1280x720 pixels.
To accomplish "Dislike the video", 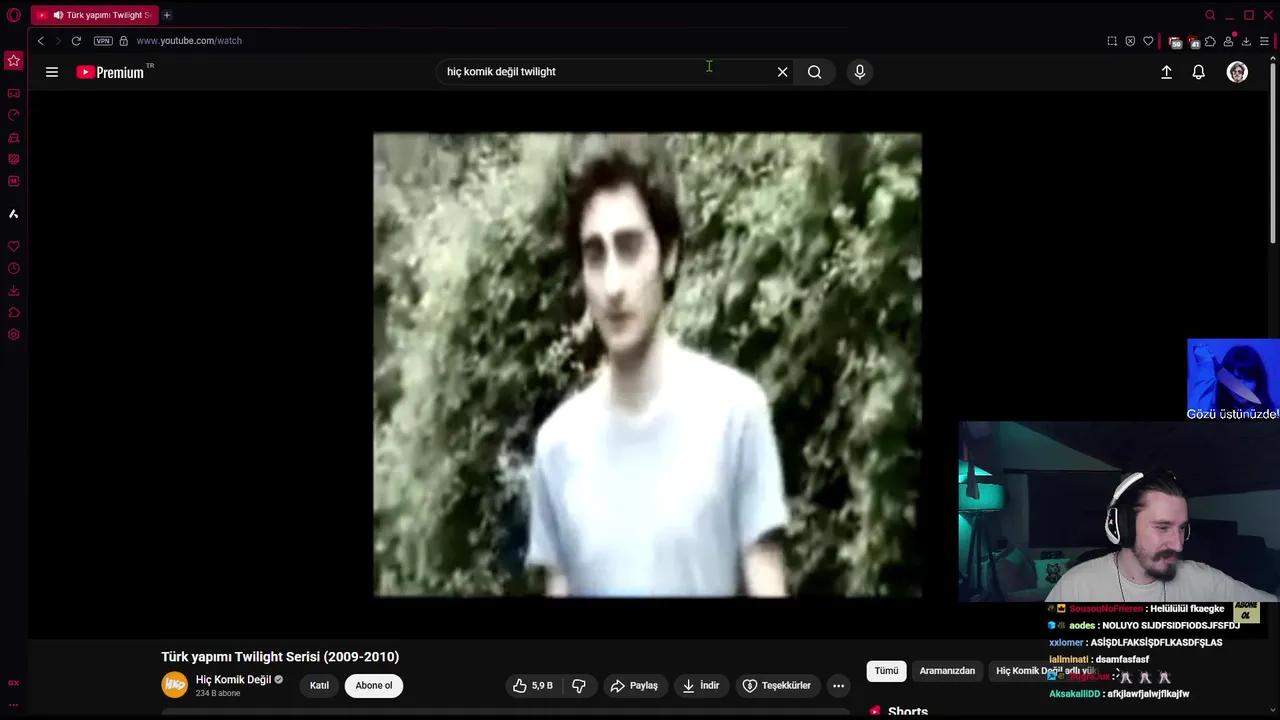I will (579, 686).
